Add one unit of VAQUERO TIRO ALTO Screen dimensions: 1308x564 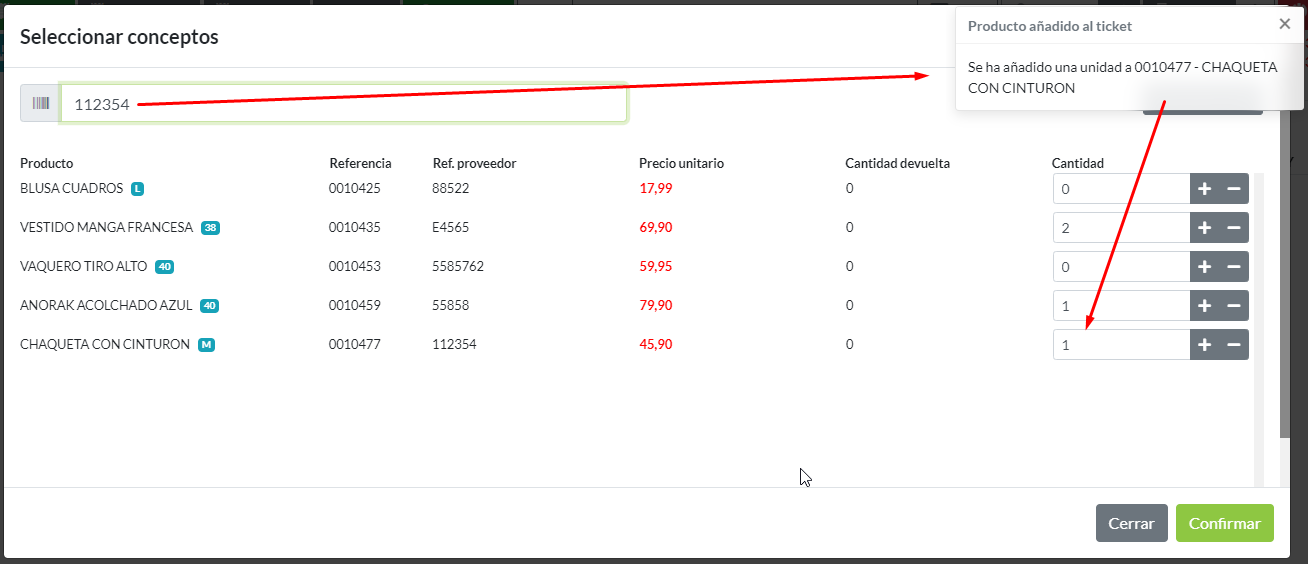(1204, 267)
